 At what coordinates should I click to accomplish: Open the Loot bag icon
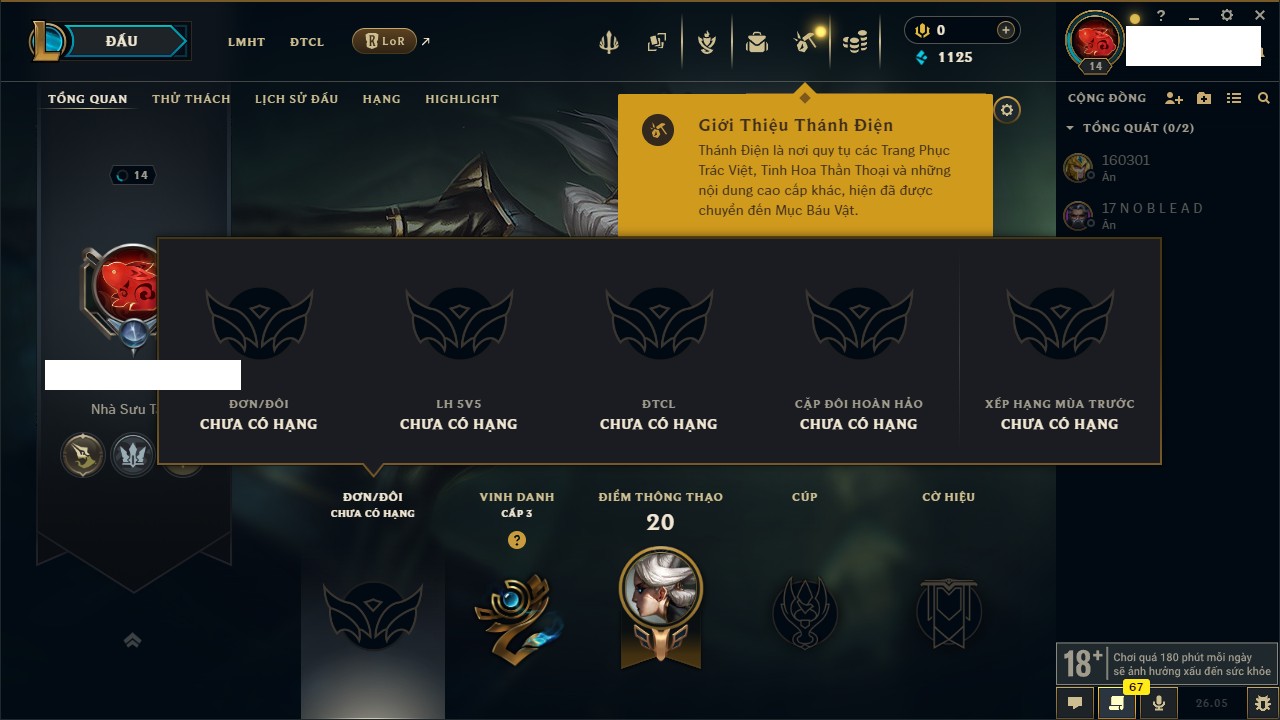[757, 42]
